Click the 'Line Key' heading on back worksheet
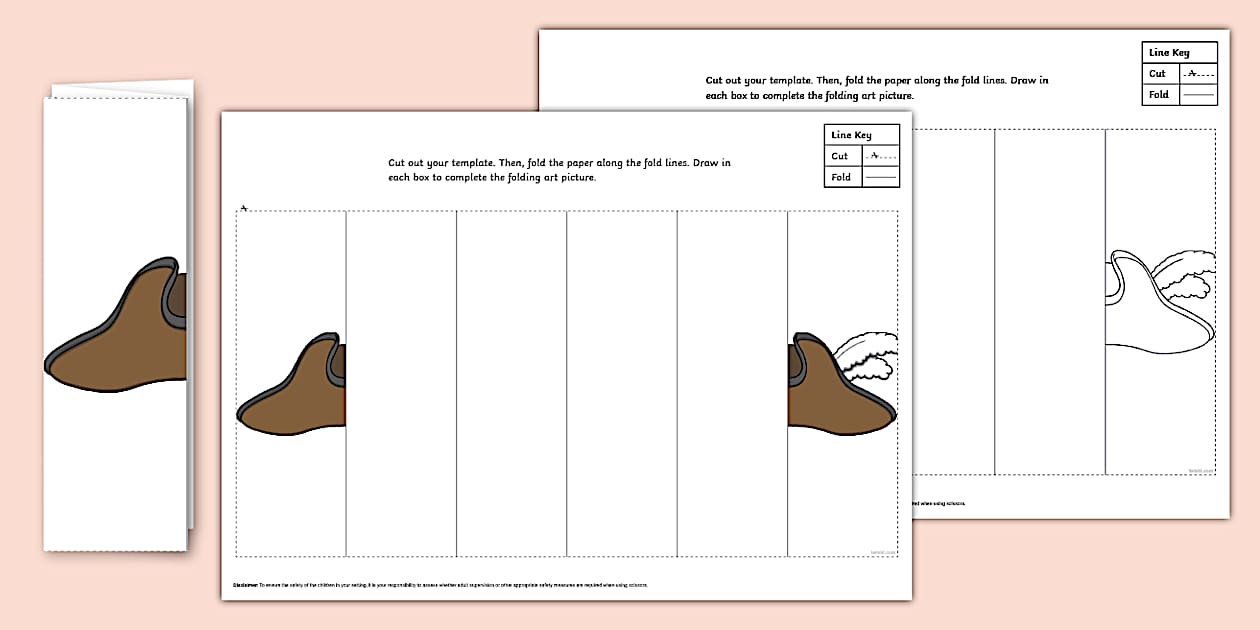 click(x=1169, y=52)
